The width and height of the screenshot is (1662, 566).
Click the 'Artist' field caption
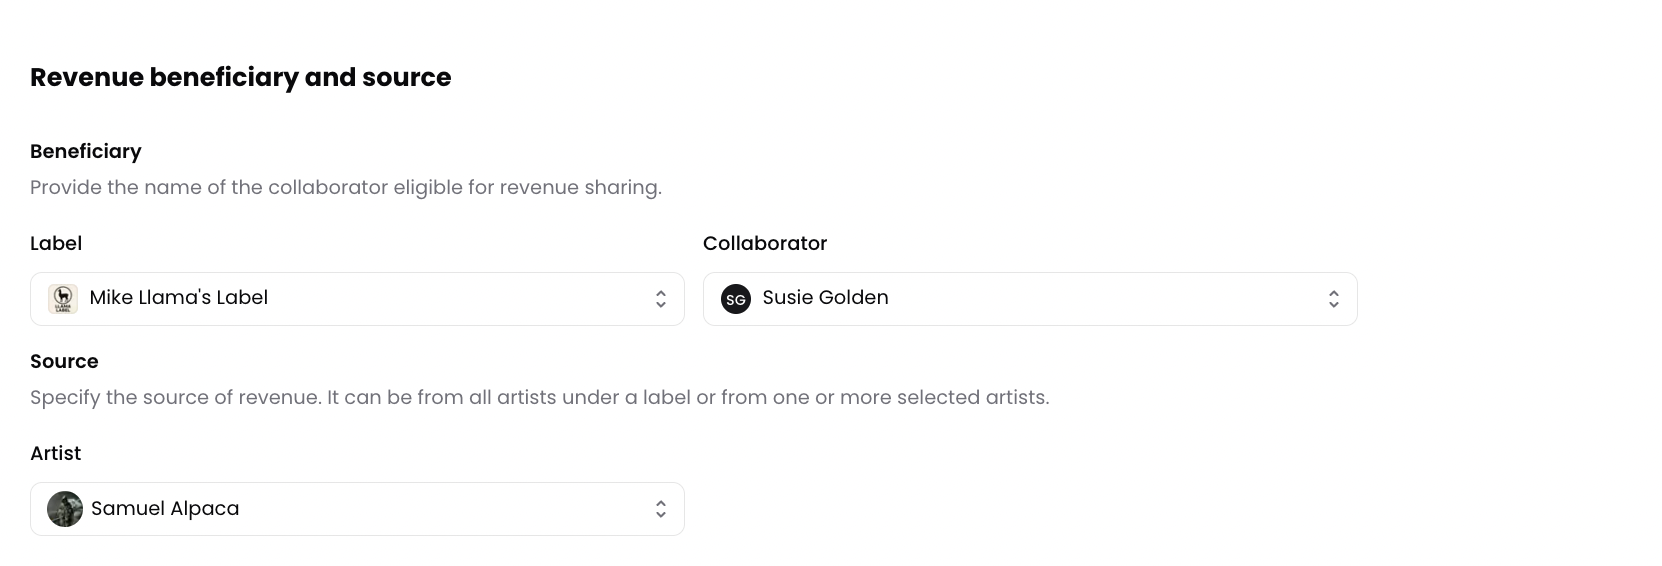(56, 453)
